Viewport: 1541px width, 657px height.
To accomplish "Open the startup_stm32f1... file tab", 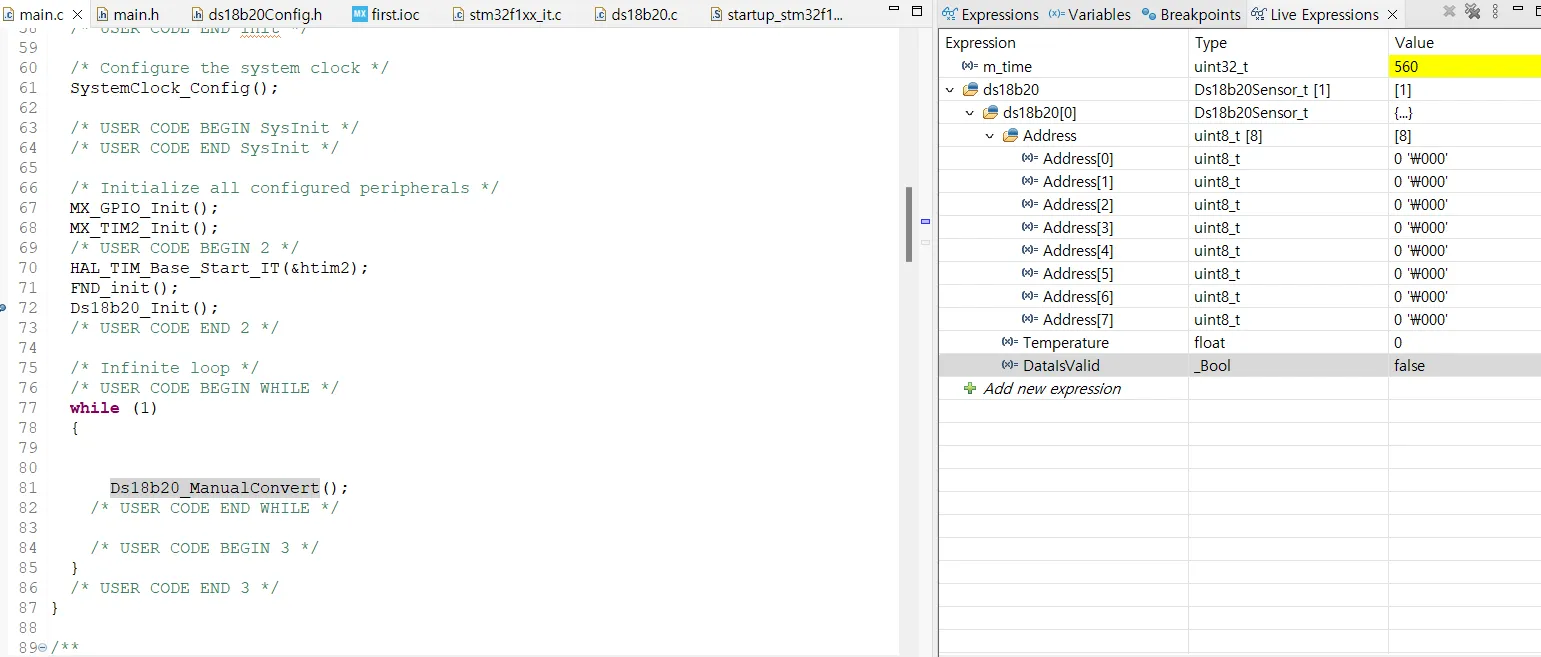I will pyautogui.click(x=776, y=14).
